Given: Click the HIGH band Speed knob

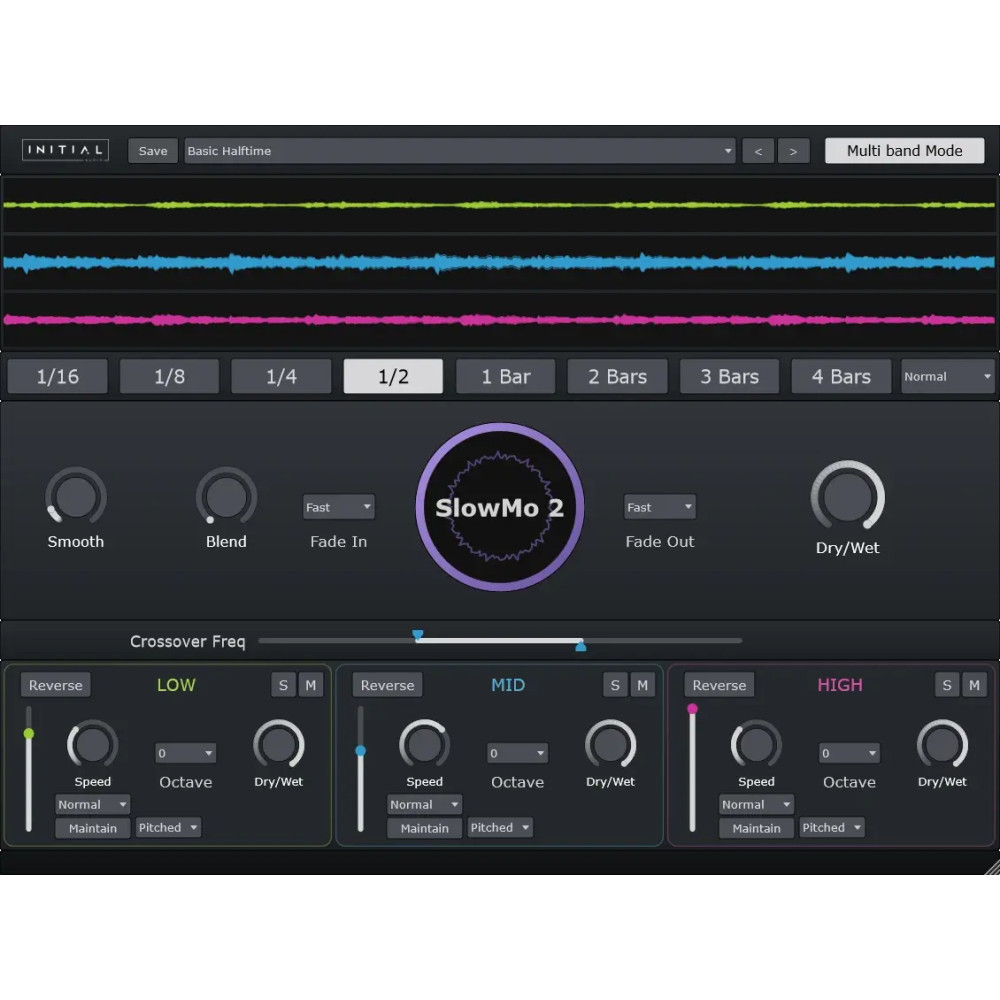Looking at the screenshot, I should coord(756,745).
